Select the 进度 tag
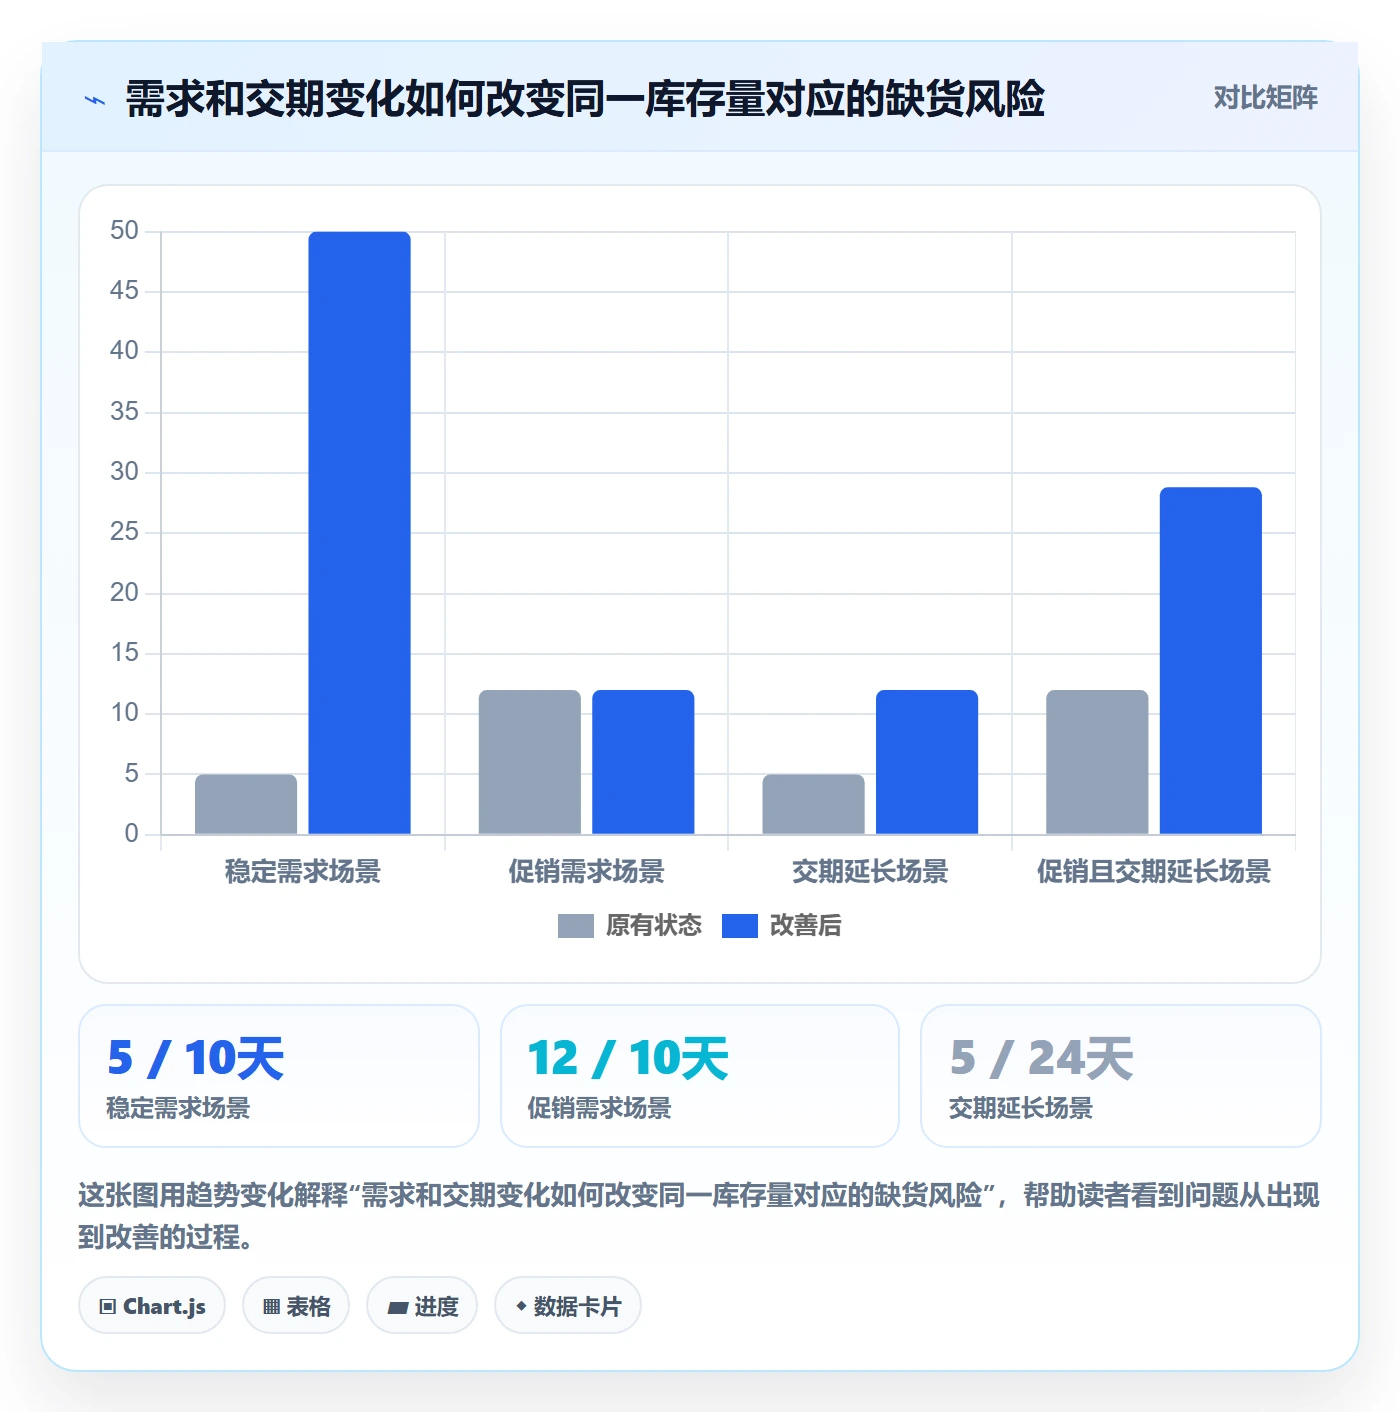 (422, 1306)
